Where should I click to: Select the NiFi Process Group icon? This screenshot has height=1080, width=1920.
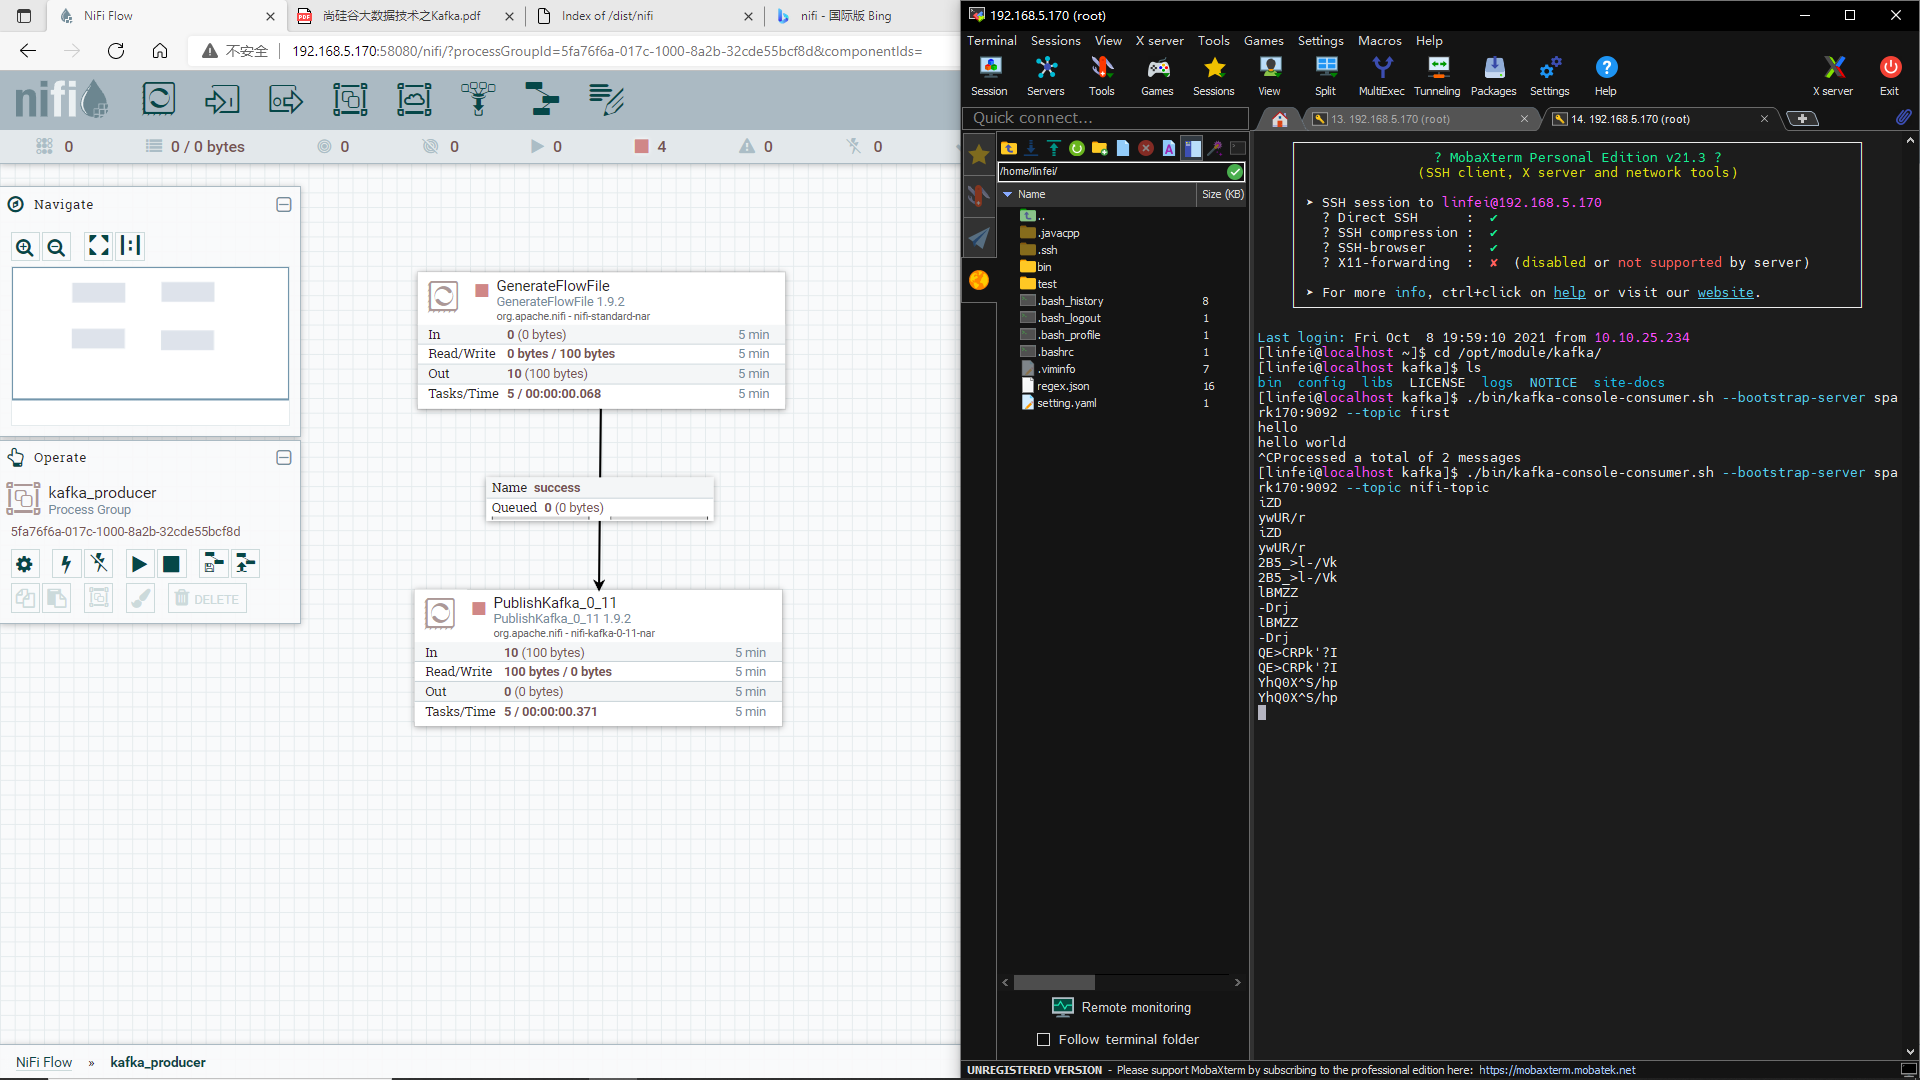click(x=350, y=99)
